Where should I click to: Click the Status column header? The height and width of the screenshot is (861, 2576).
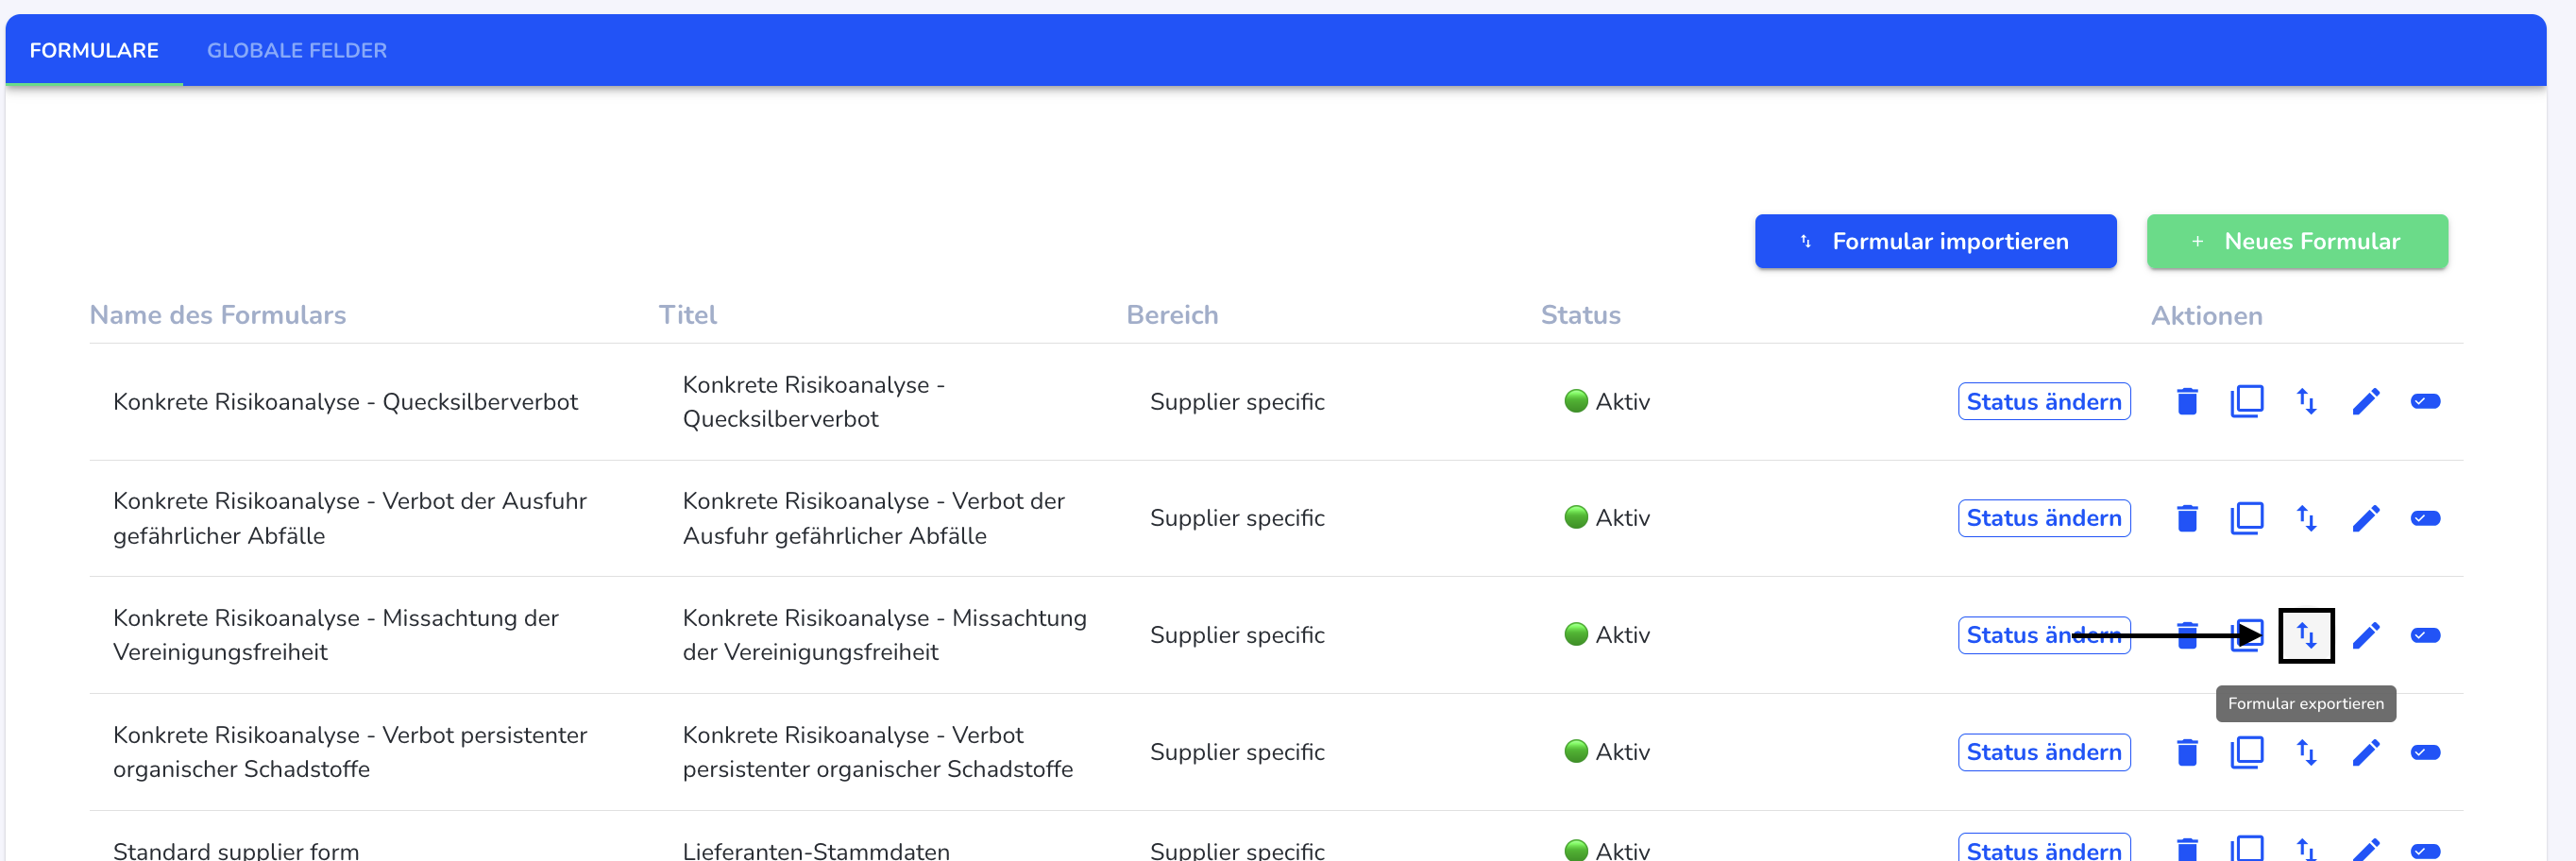click(x=1580, y=315)
